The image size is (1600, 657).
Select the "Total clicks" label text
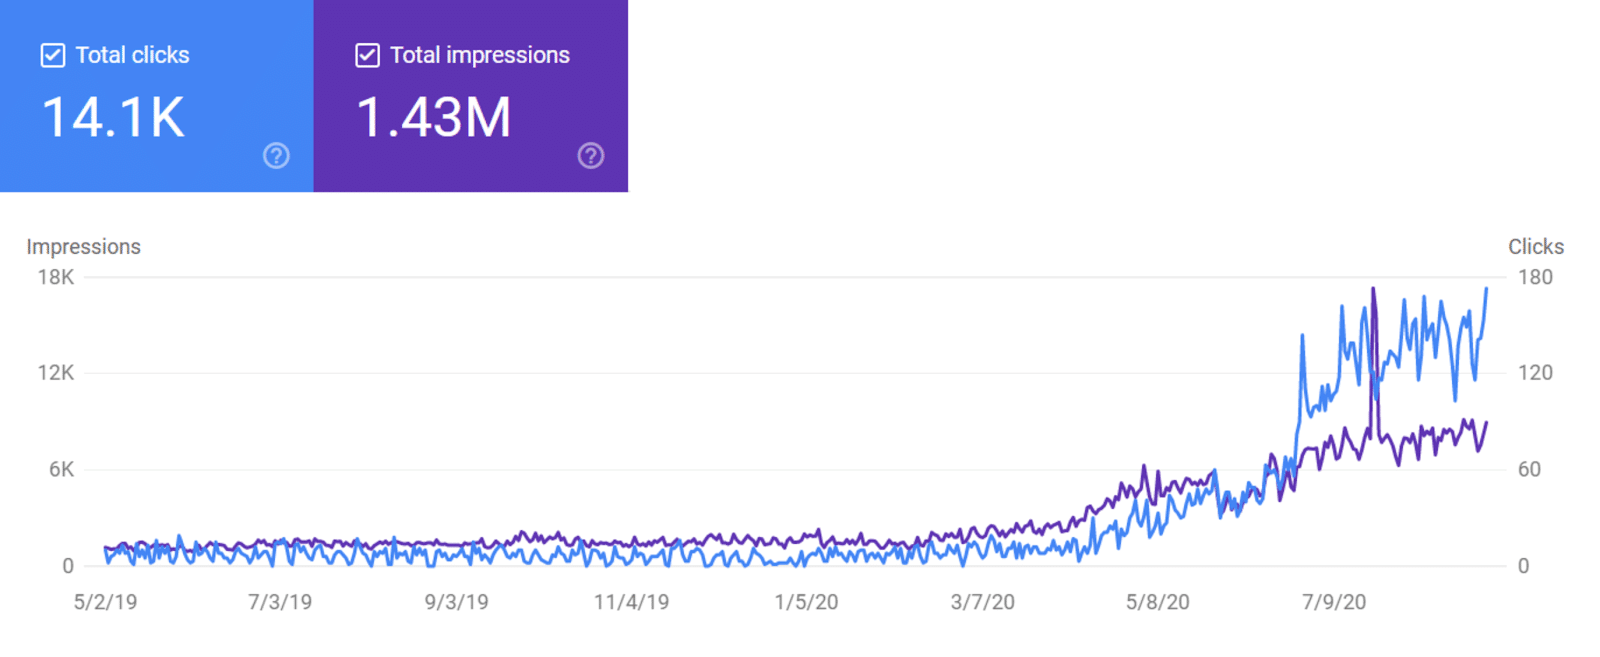(132, 55)
